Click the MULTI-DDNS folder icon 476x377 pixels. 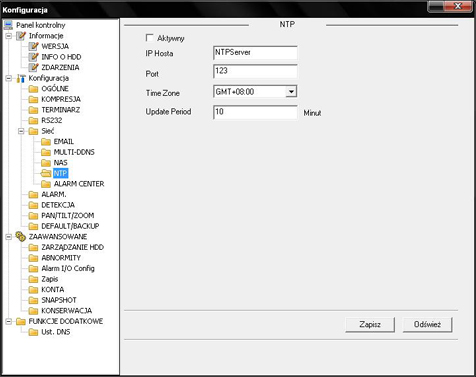click(46, 152)
